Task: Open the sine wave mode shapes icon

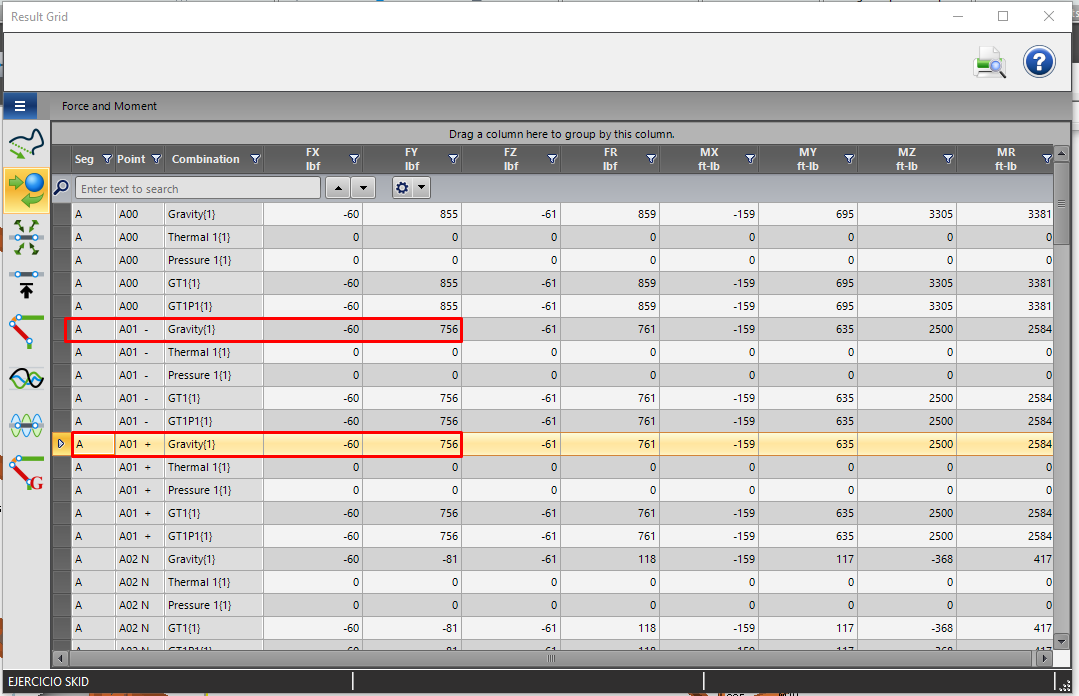Action: pos(26,378)
